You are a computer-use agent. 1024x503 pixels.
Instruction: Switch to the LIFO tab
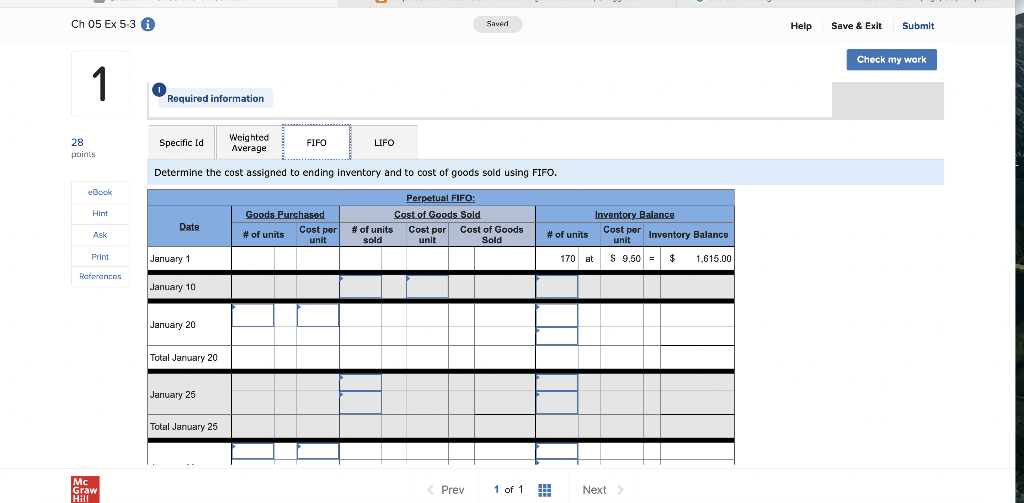point(384,142)
